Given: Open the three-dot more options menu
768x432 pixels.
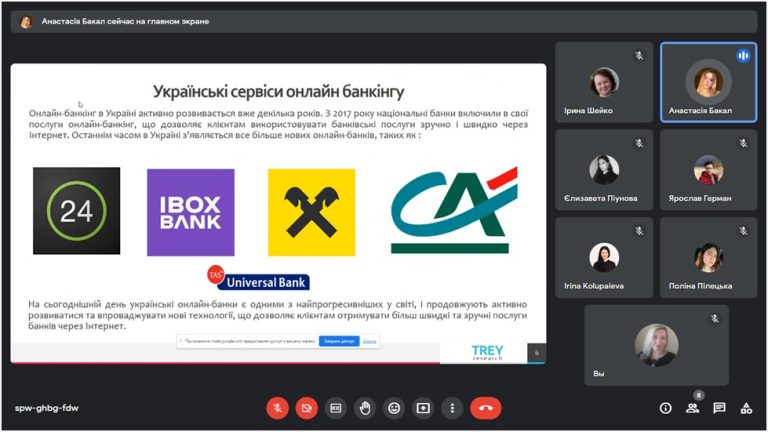Looking at the screenshot, I should coord(452,408).
